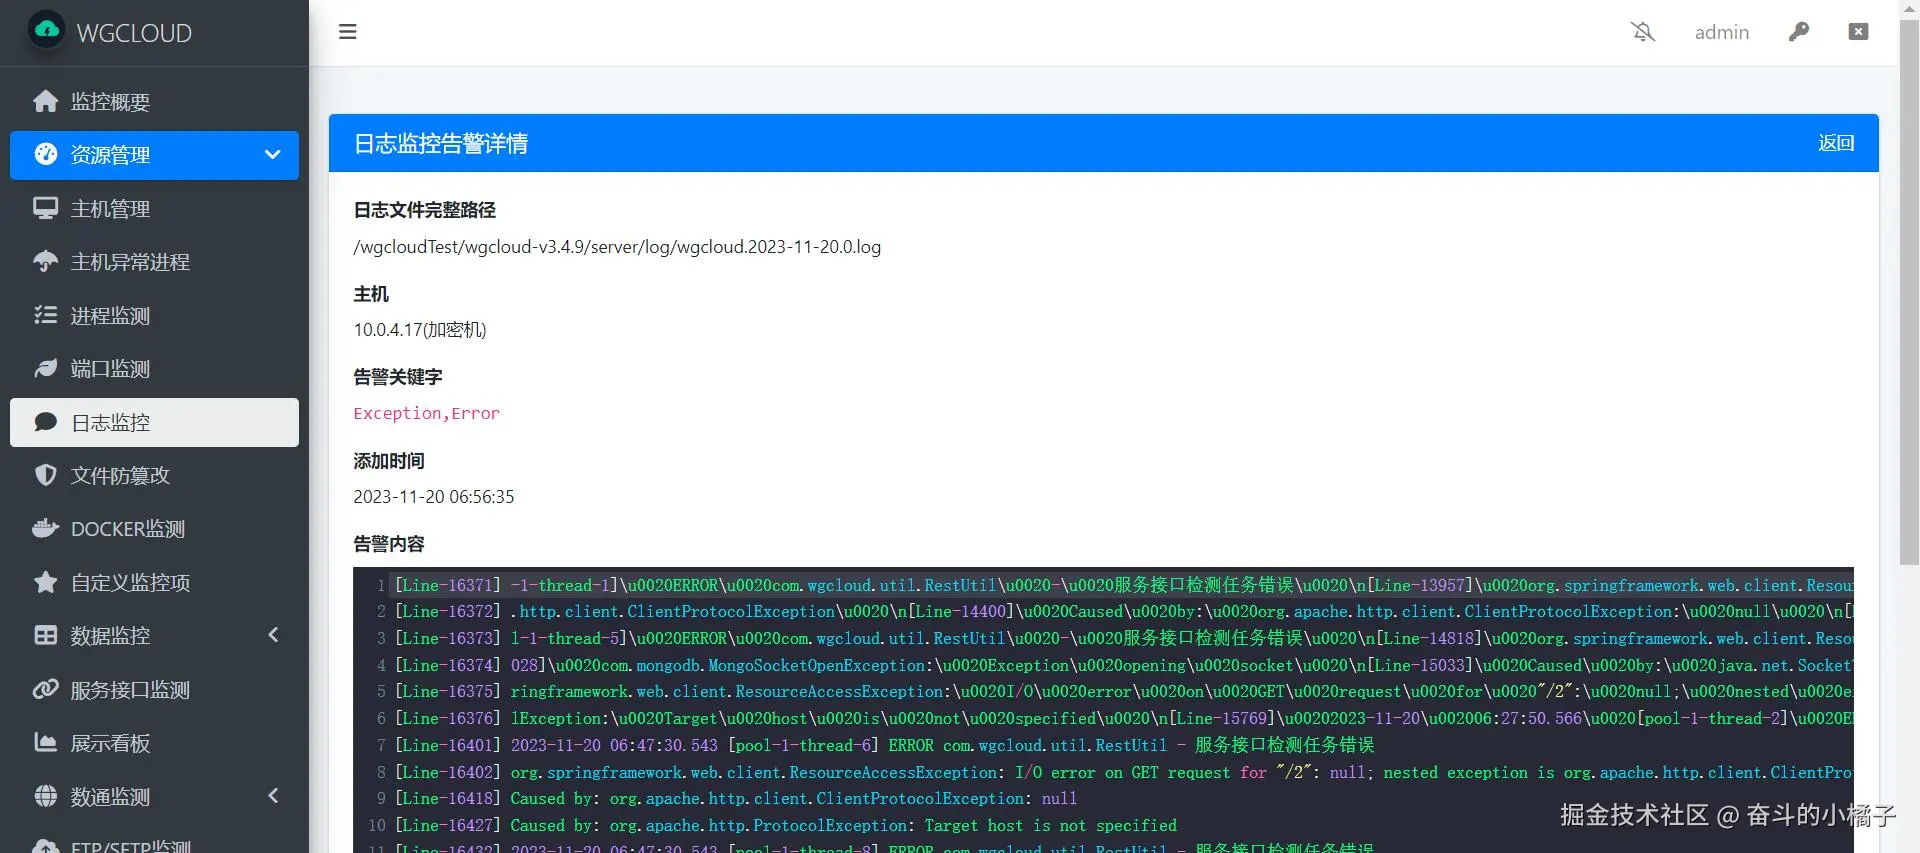Click the logout X icon
The width and height of the screenshot is (1920, 853).
[1858, 32]
